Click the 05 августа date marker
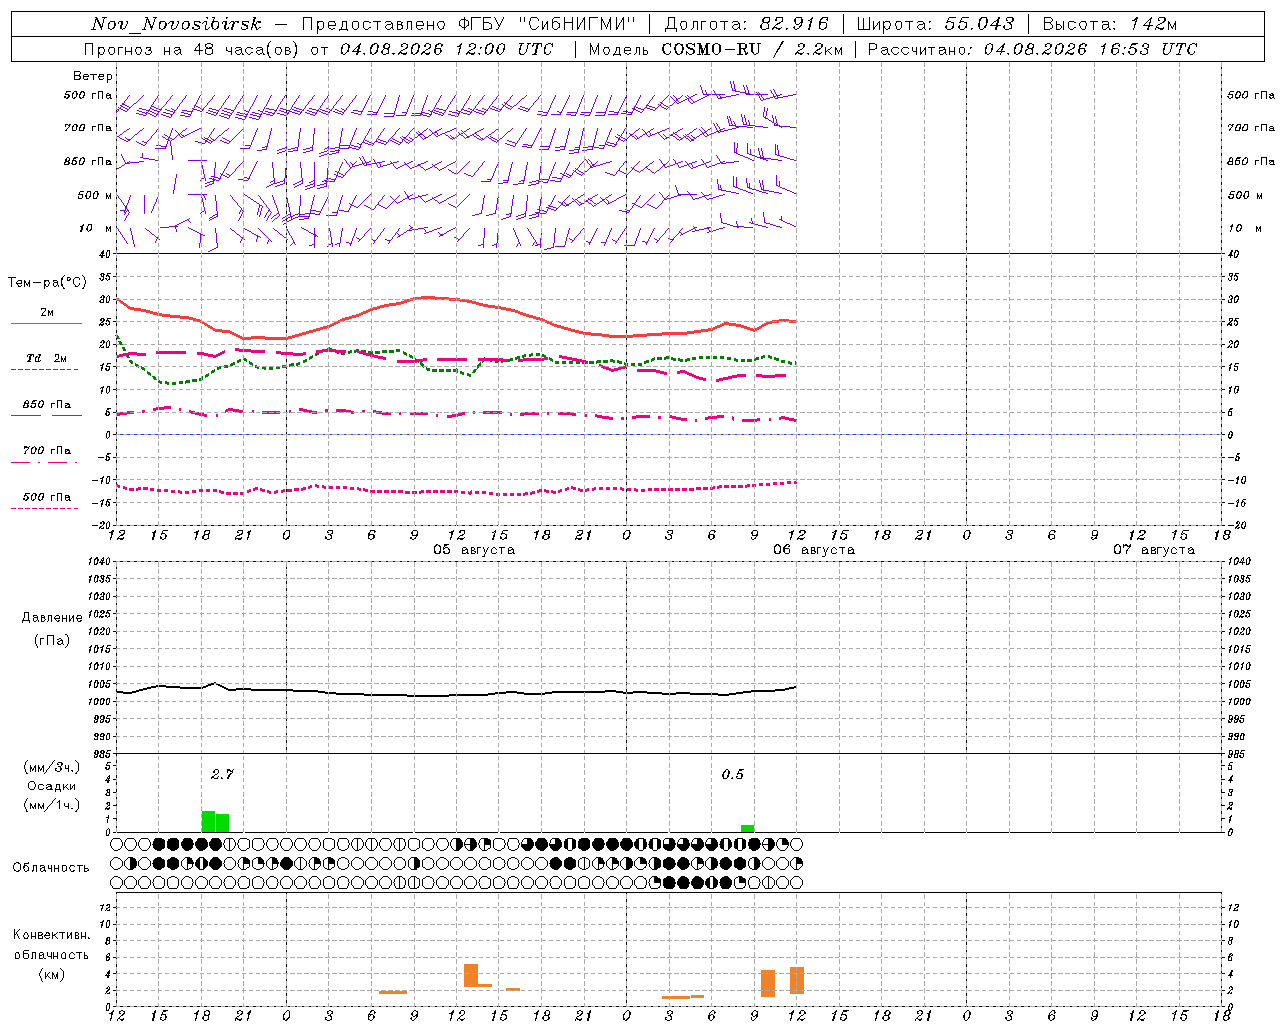This screenshot has height=1024, width=1280. (474, 550)
